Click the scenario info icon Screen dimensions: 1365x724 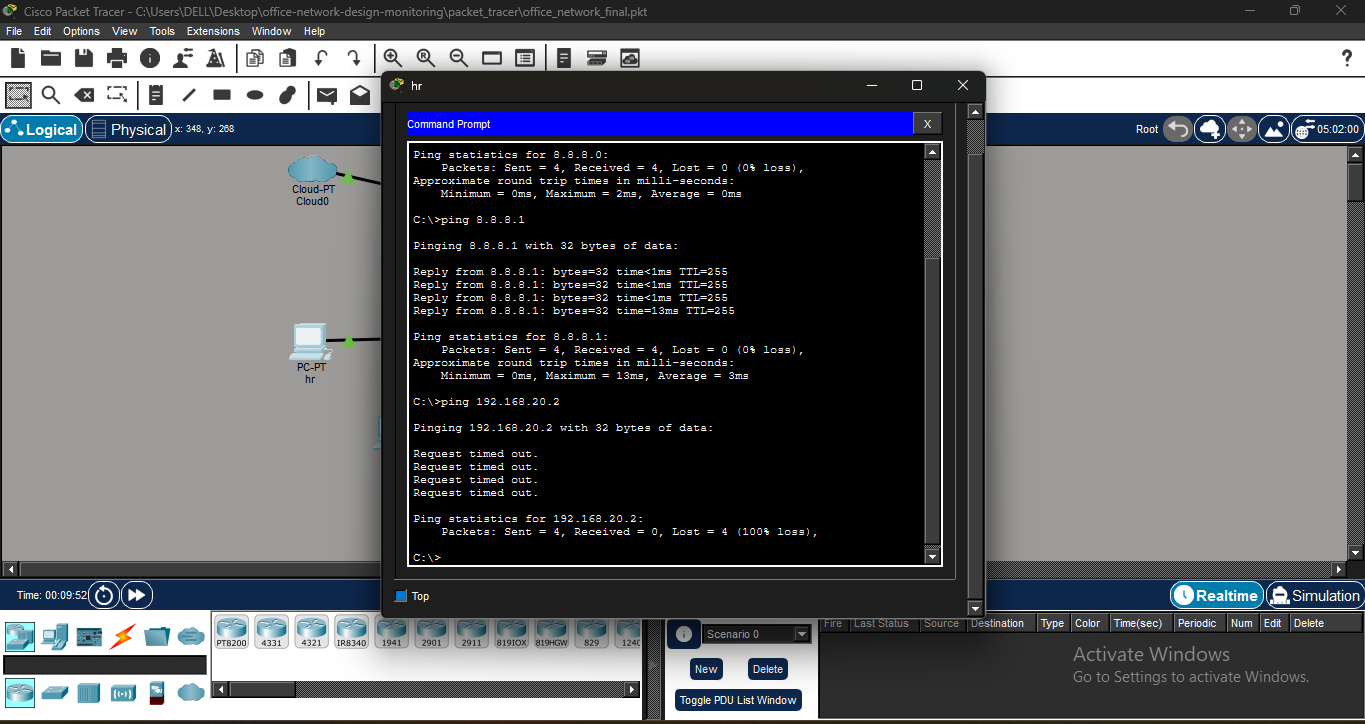[684, 634]
